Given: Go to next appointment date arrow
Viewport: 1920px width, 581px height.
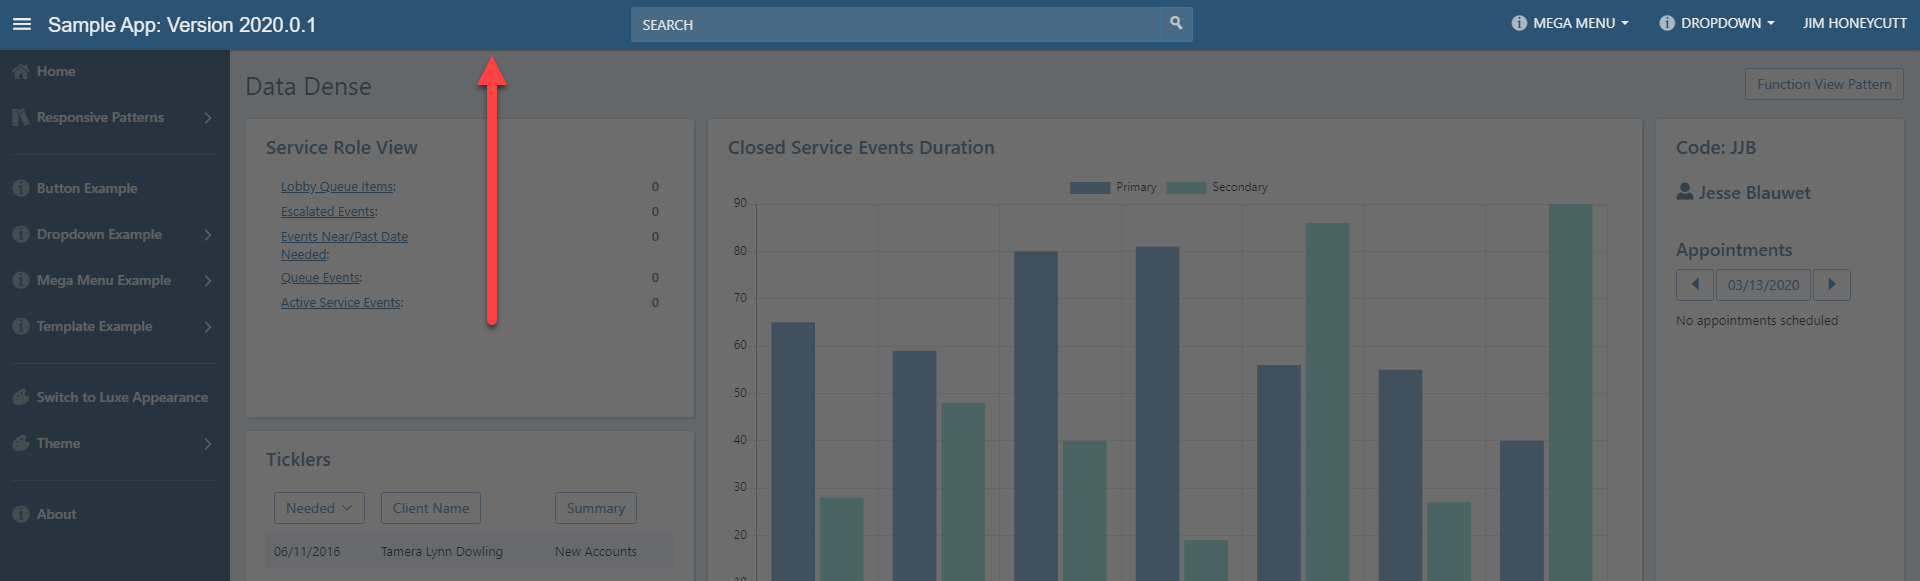Looking at the screenshot, I should [1831, 285].
